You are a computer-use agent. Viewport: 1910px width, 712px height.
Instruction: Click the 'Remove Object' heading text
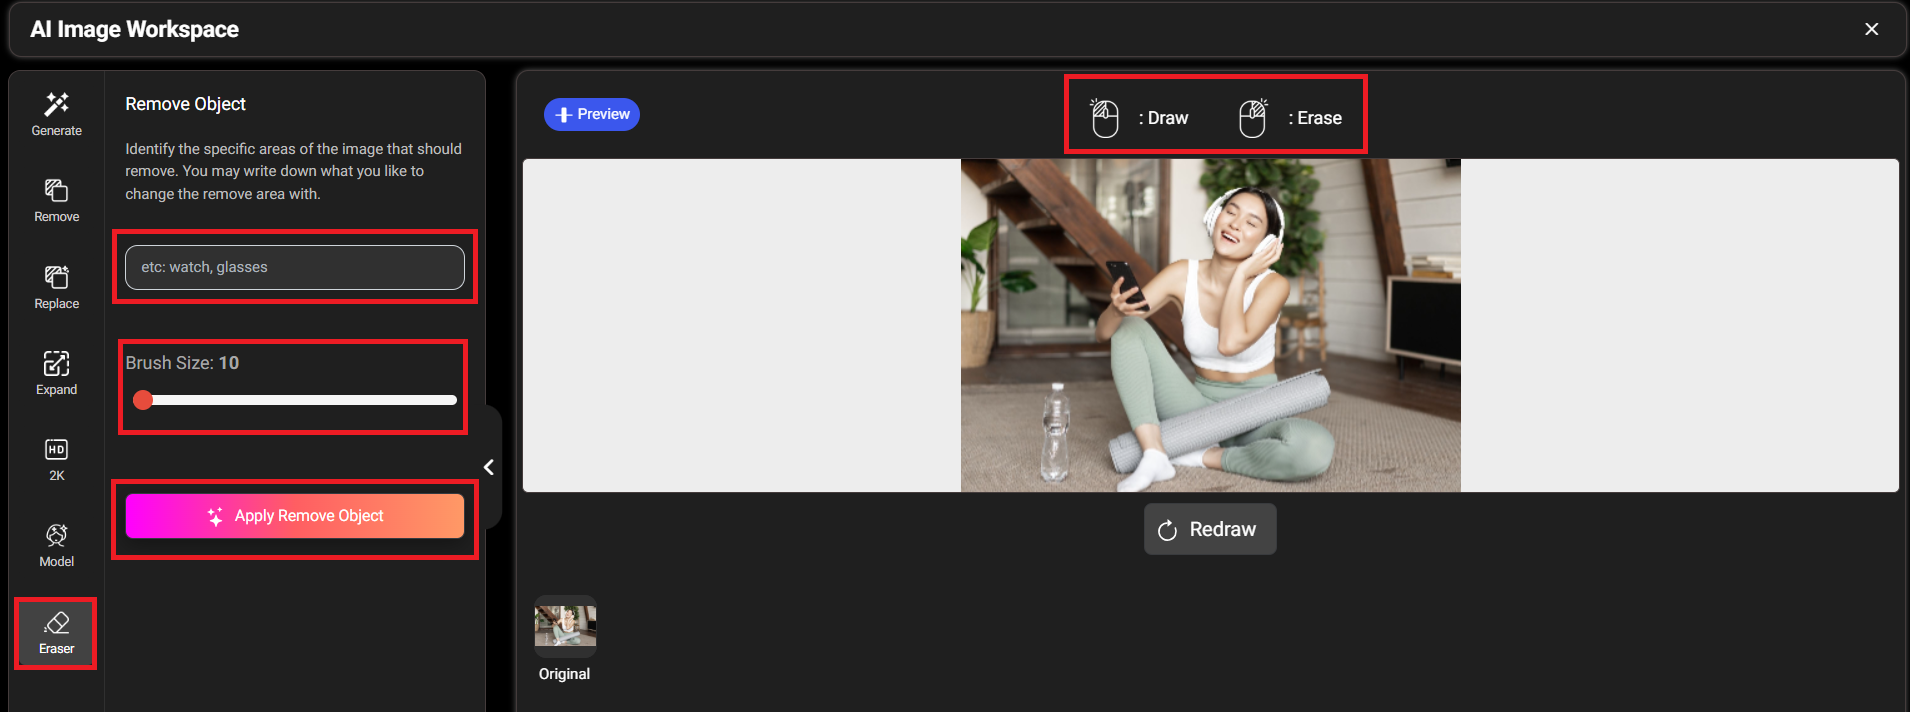point(185,104)
